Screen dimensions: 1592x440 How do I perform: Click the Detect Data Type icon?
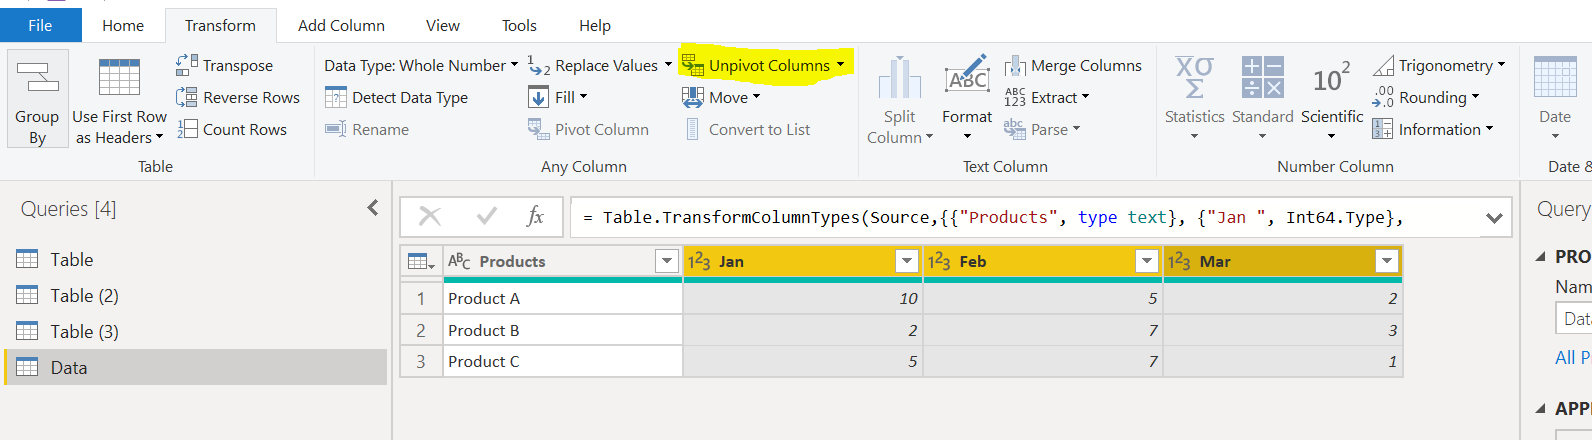click(x=336, y=97)
